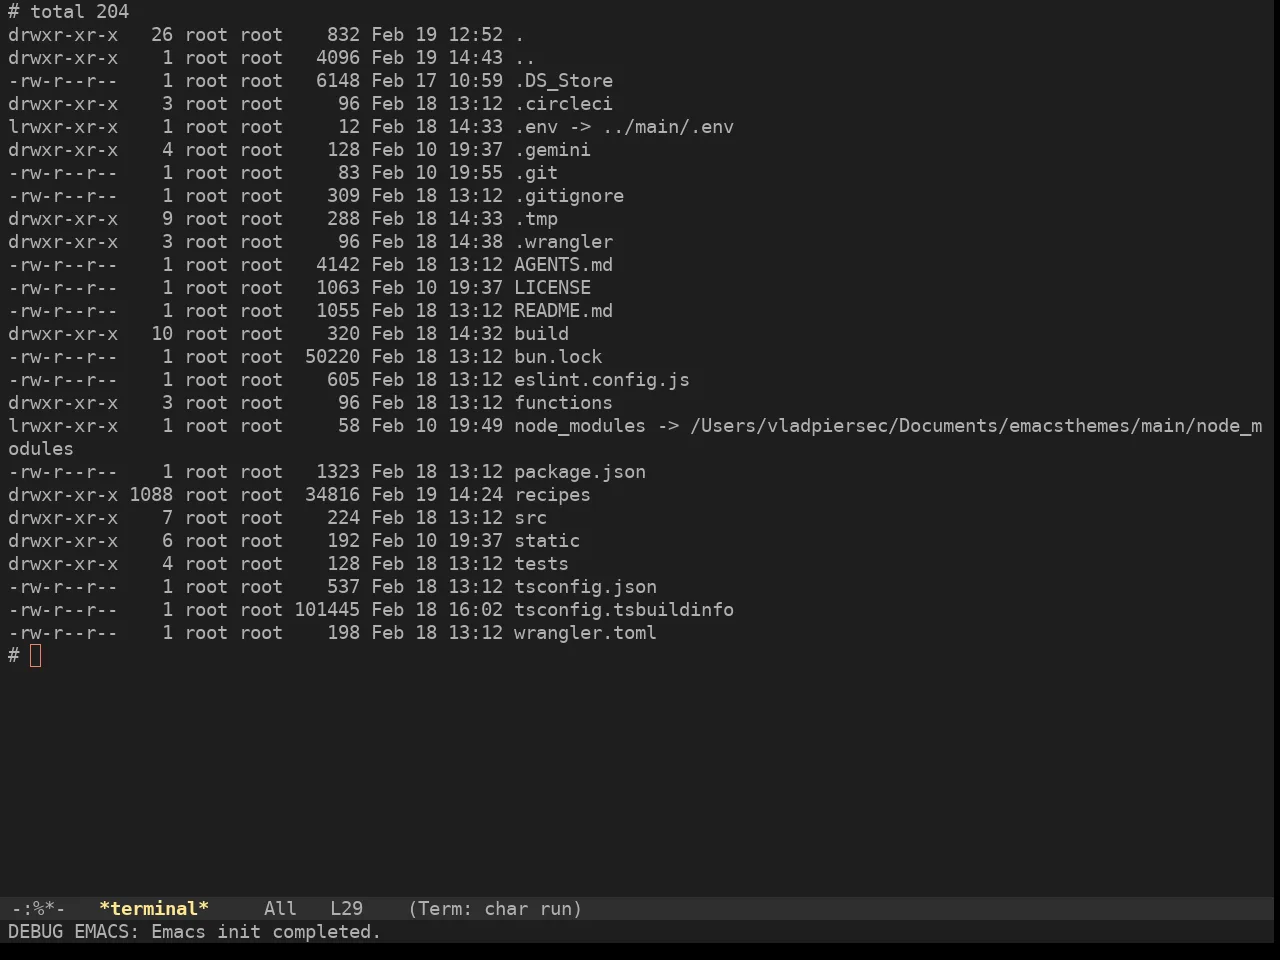Click the (Term: char run) mode indicator
The image size is (1280, 960).
point(495,909)
